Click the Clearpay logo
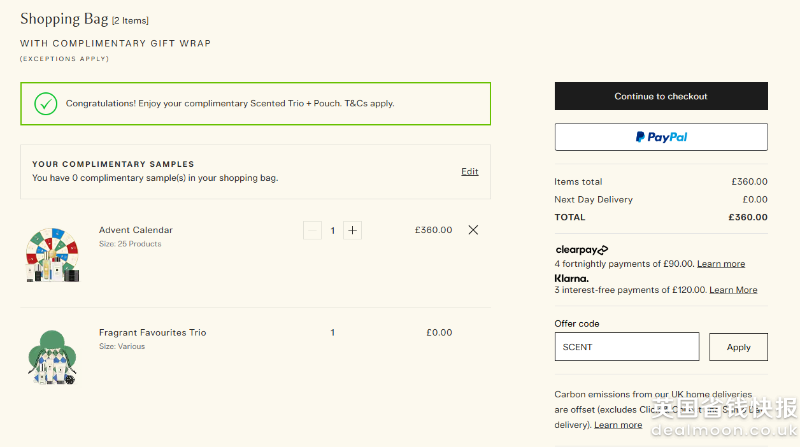This screenshot has width=800, height=447. (581, 249)
